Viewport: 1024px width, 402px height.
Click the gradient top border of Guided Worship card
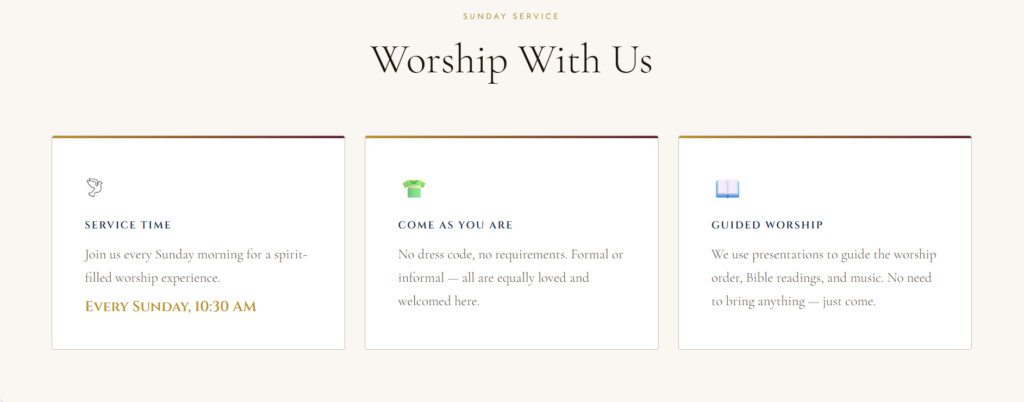824,137
